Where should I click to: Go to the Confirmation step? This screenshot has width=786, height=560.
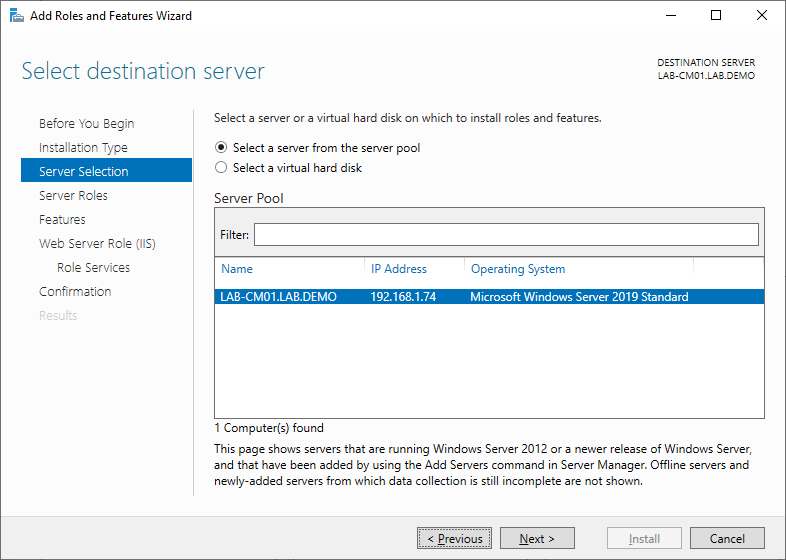point(75,292)
